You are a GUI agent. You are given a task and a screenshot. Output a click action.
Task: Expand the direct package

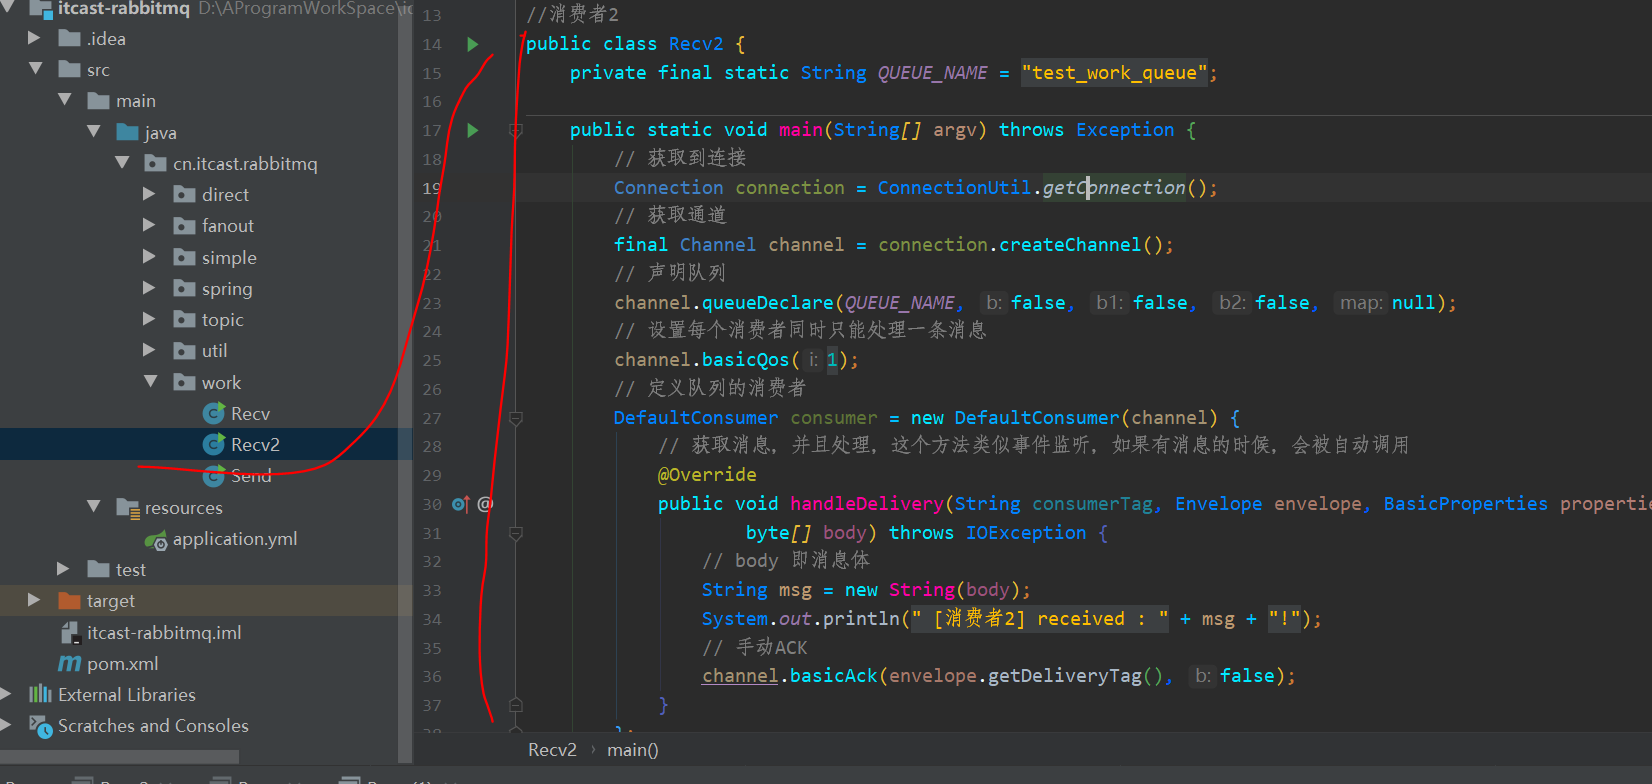(x=150, y=194)
